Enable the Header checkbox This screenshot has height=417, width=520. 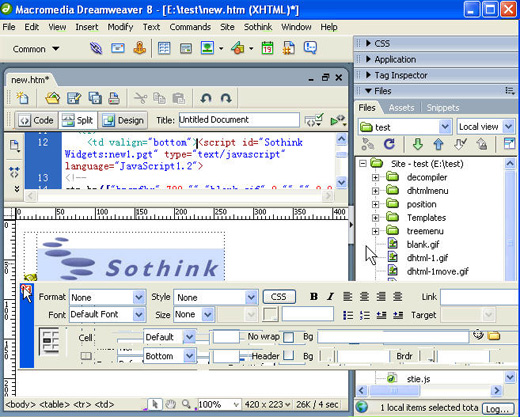click(289, 356)
